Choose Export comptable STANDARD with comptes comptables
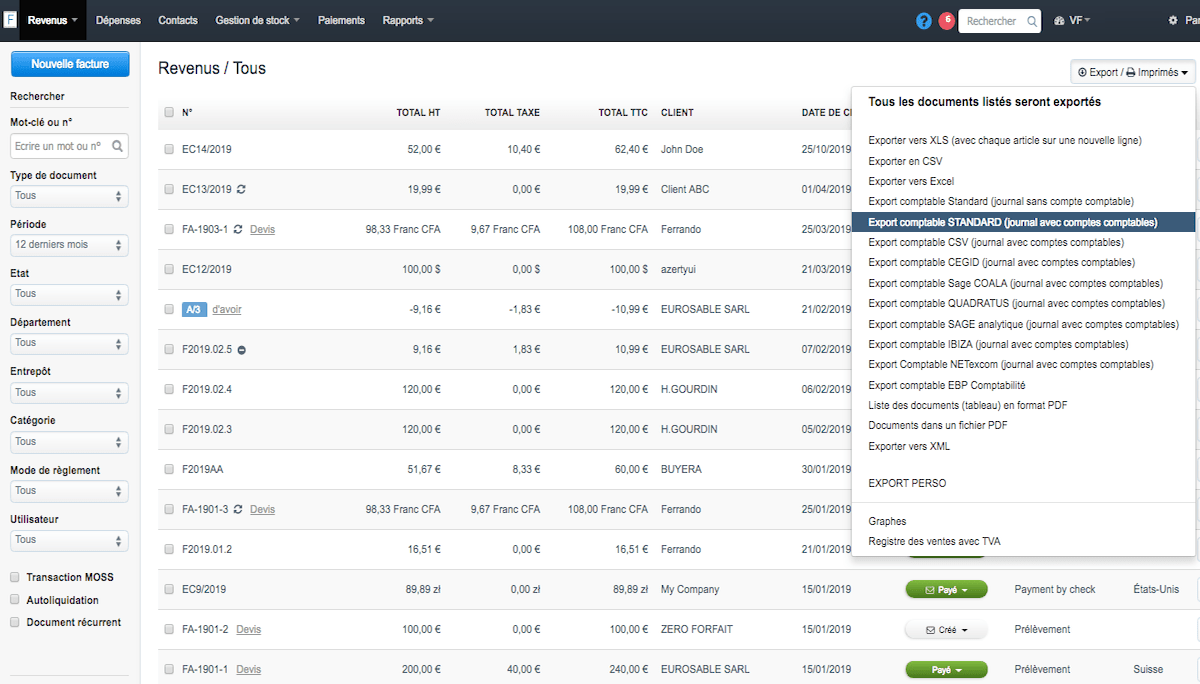Screen dimensions: 1200x684 pyautogui.click(x=1012, y=222)
